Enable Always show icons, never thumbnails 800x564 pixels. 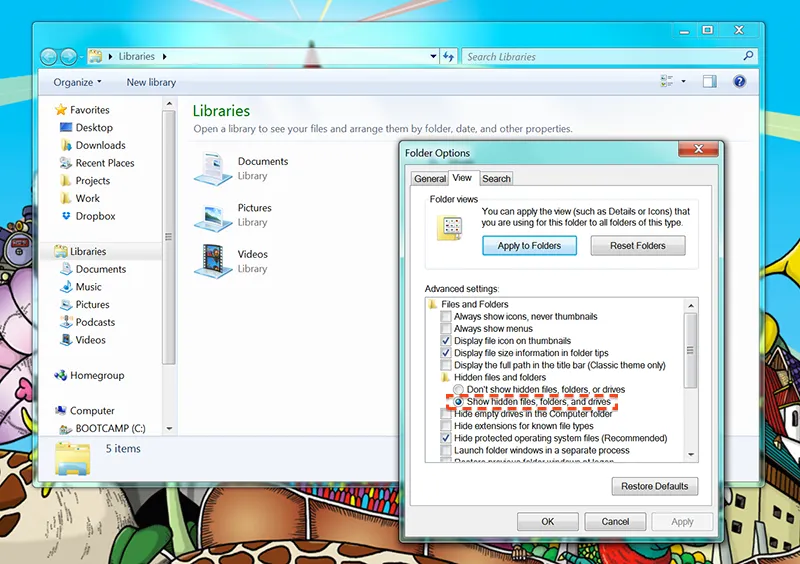pyautogui.click(x=446, y=316)
